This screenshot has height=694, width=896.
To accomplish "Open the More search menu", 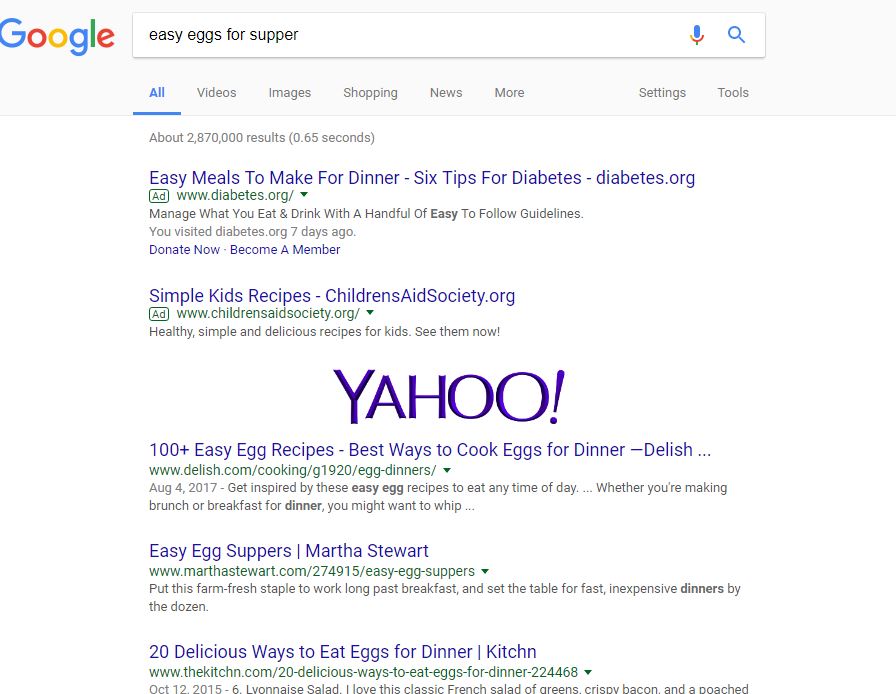I will click(x=509, y=93).
